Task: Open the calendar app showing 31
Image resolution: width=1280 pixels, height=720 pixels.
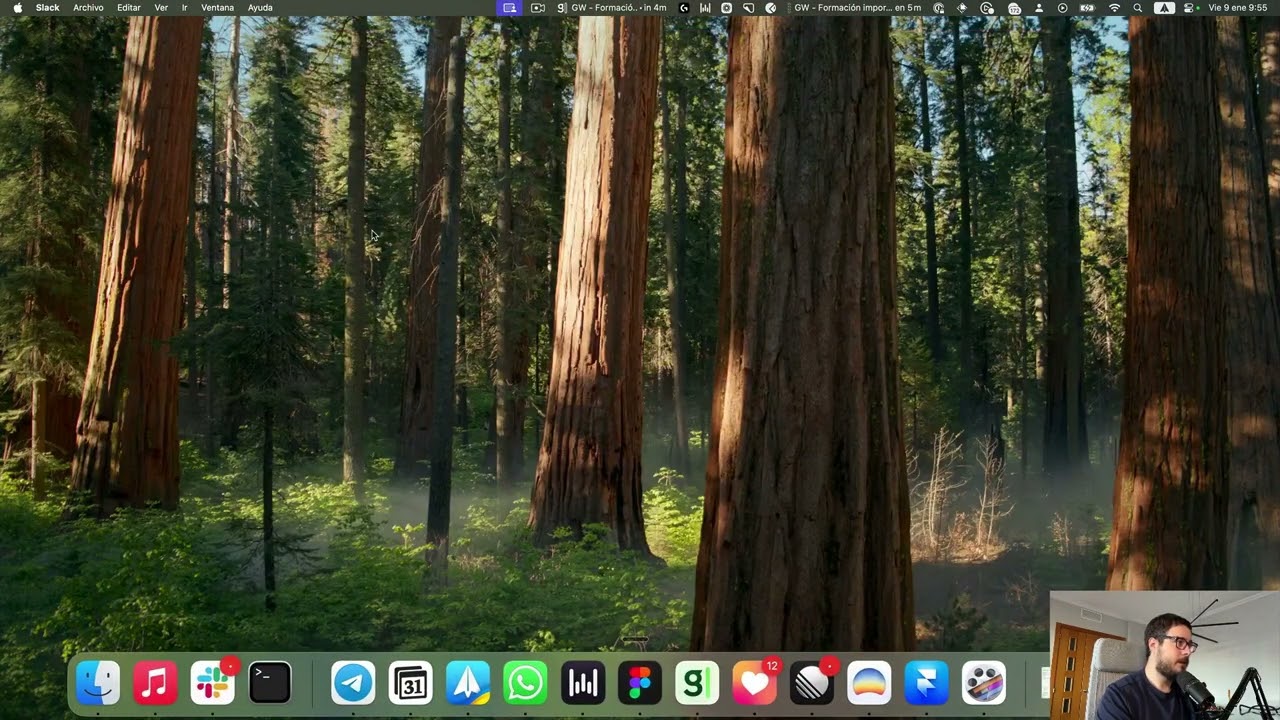Action: (x=410, y=684)
